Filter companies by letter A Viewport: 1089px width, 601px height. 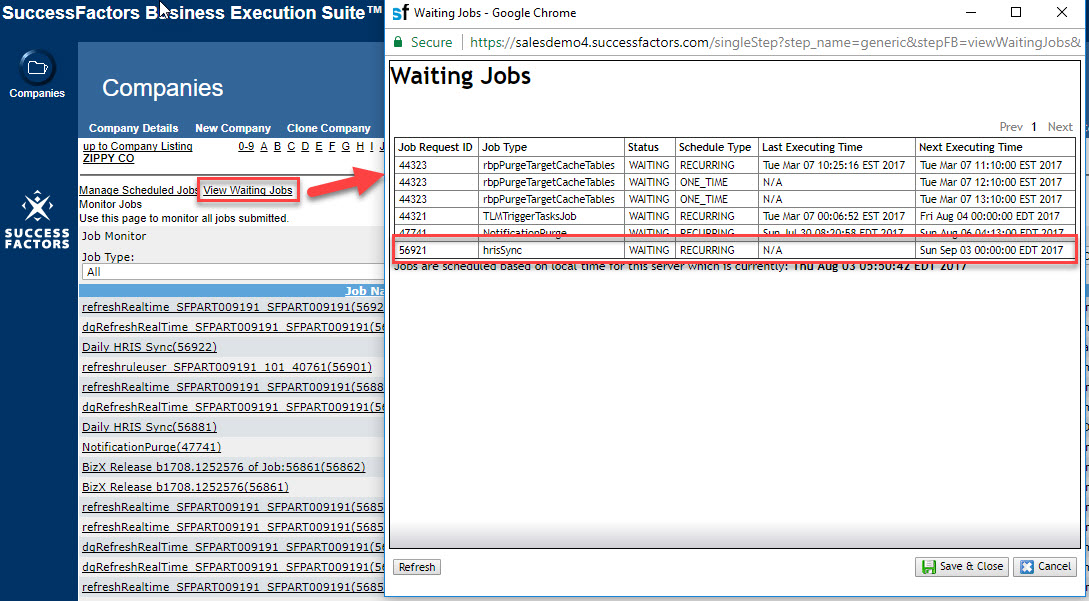point(264,146)
